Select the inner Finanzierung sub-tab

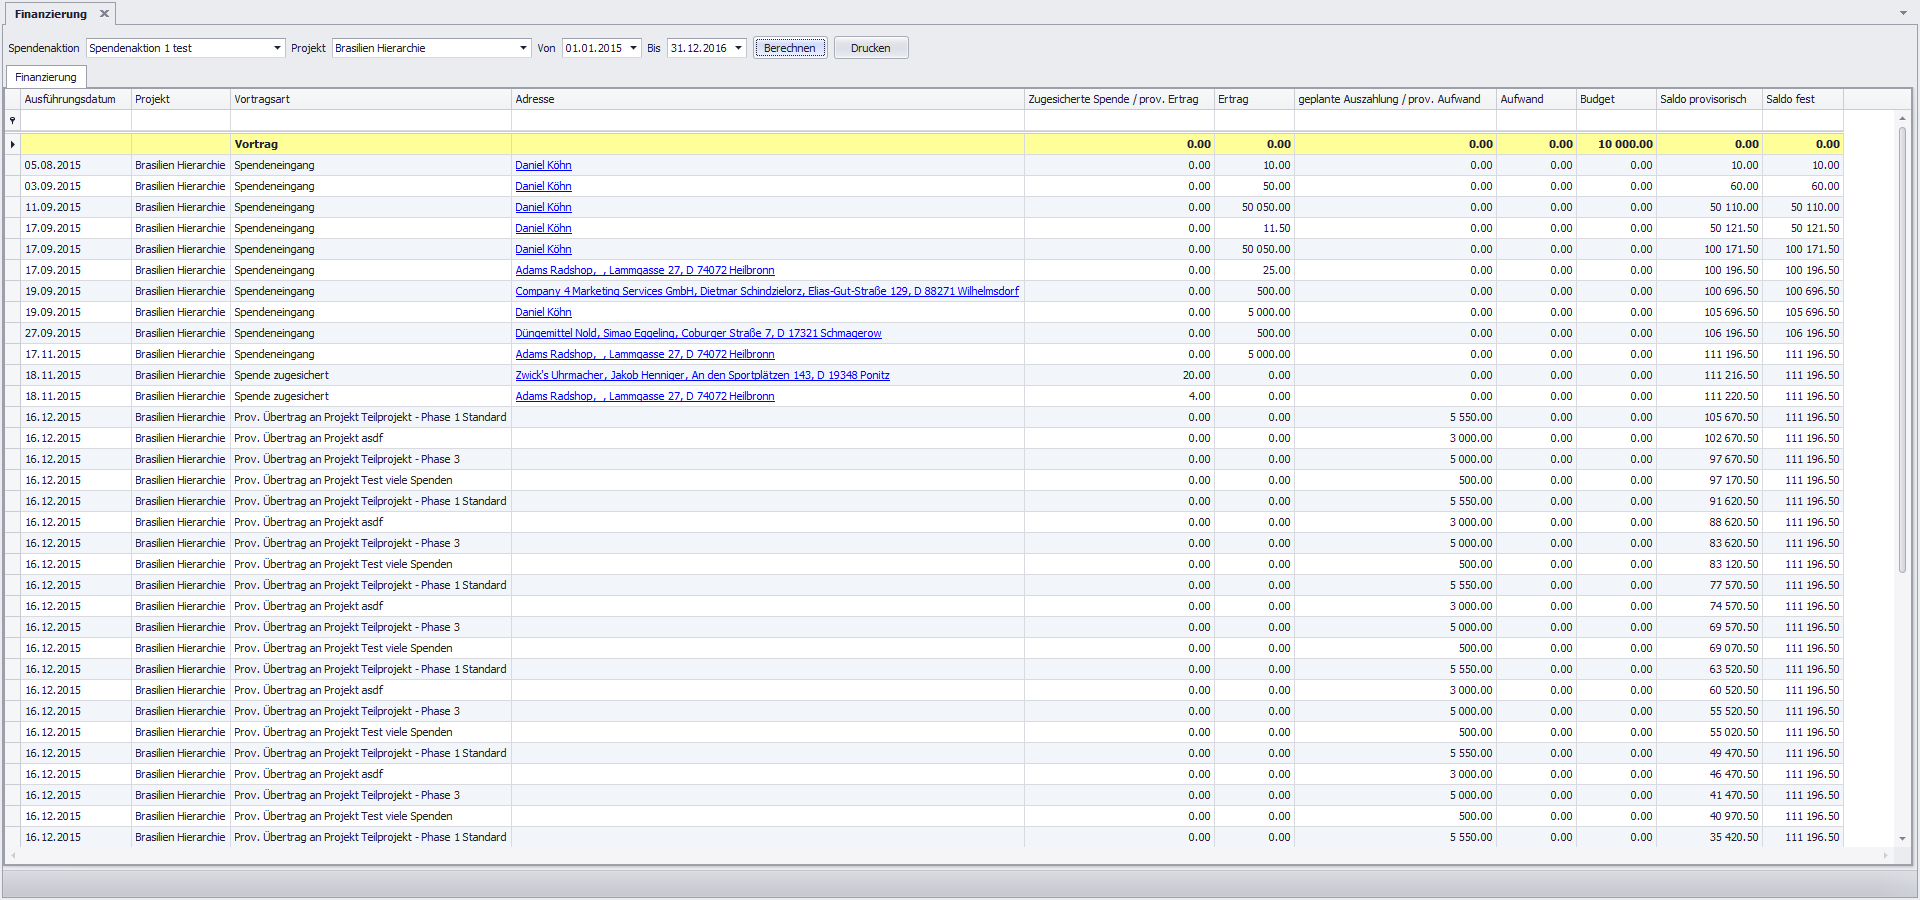(46, 77)
